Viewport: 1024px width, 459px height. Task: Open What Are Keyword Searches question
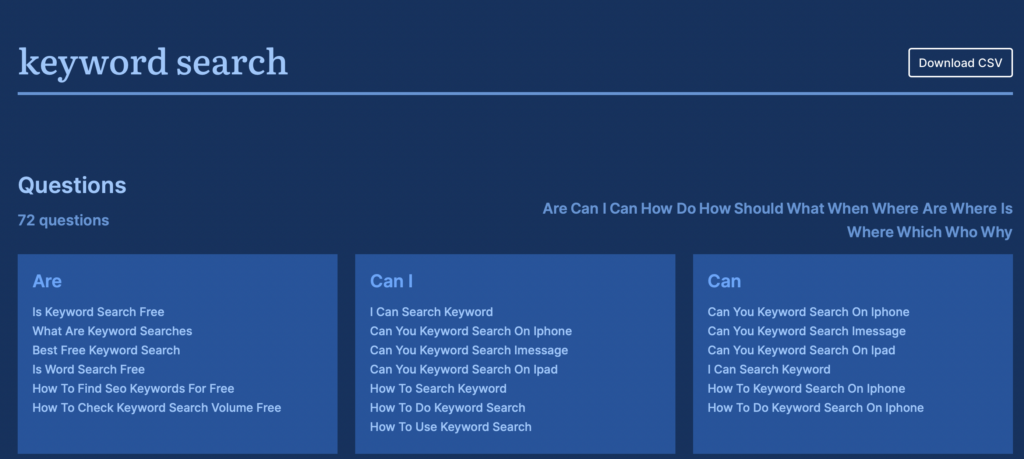[x=112, y=331]
